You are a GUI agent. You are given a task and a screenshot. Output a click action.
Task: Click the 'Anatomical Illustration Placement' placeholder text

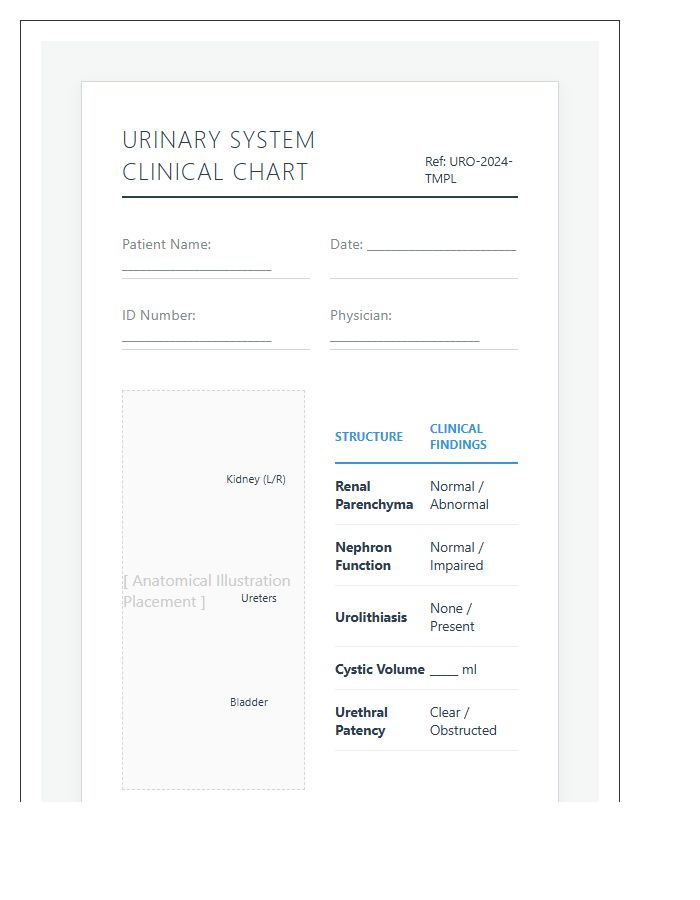207,591
